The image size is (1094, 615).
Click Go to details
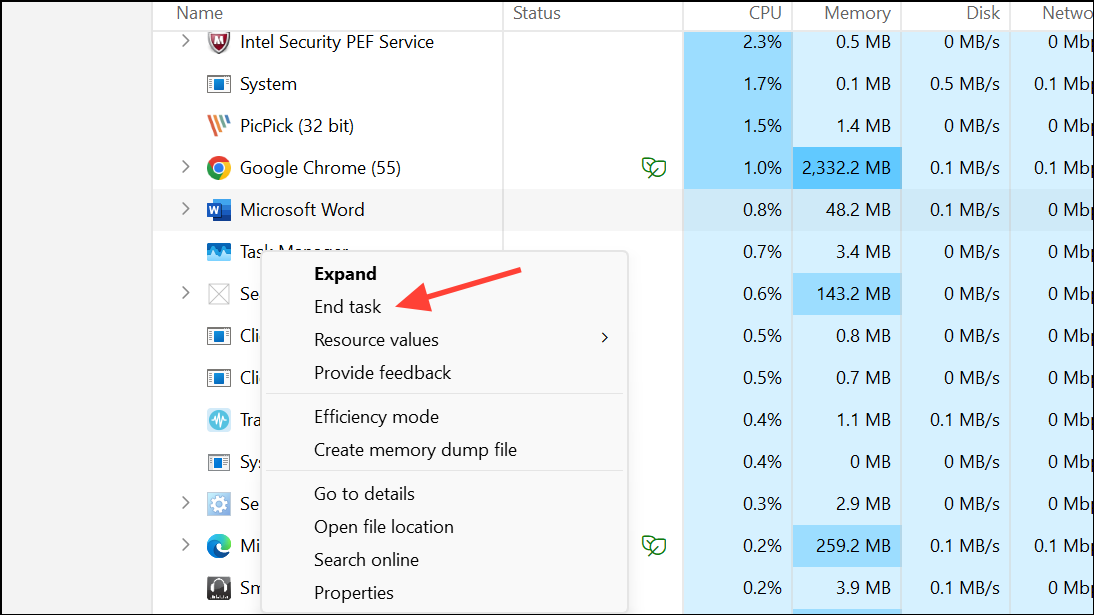[364, 493]
